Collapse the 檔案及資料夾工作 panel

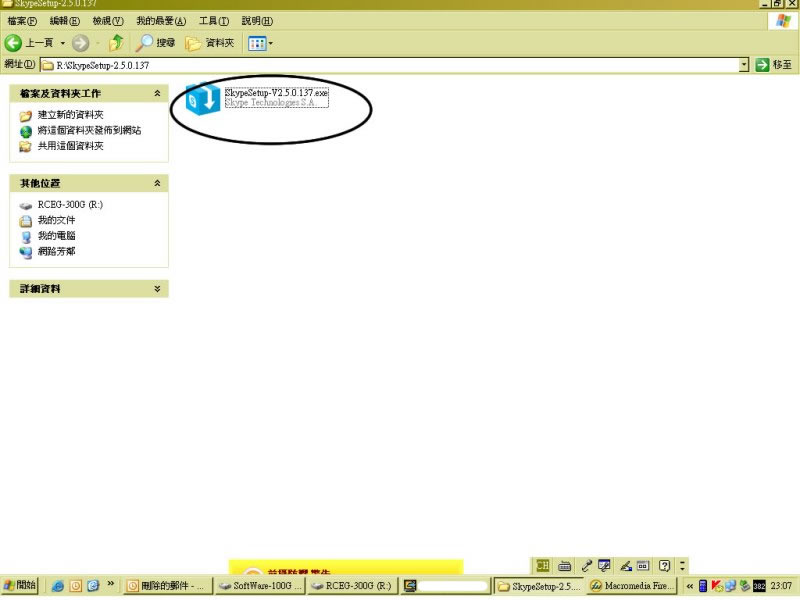[157, 93]
